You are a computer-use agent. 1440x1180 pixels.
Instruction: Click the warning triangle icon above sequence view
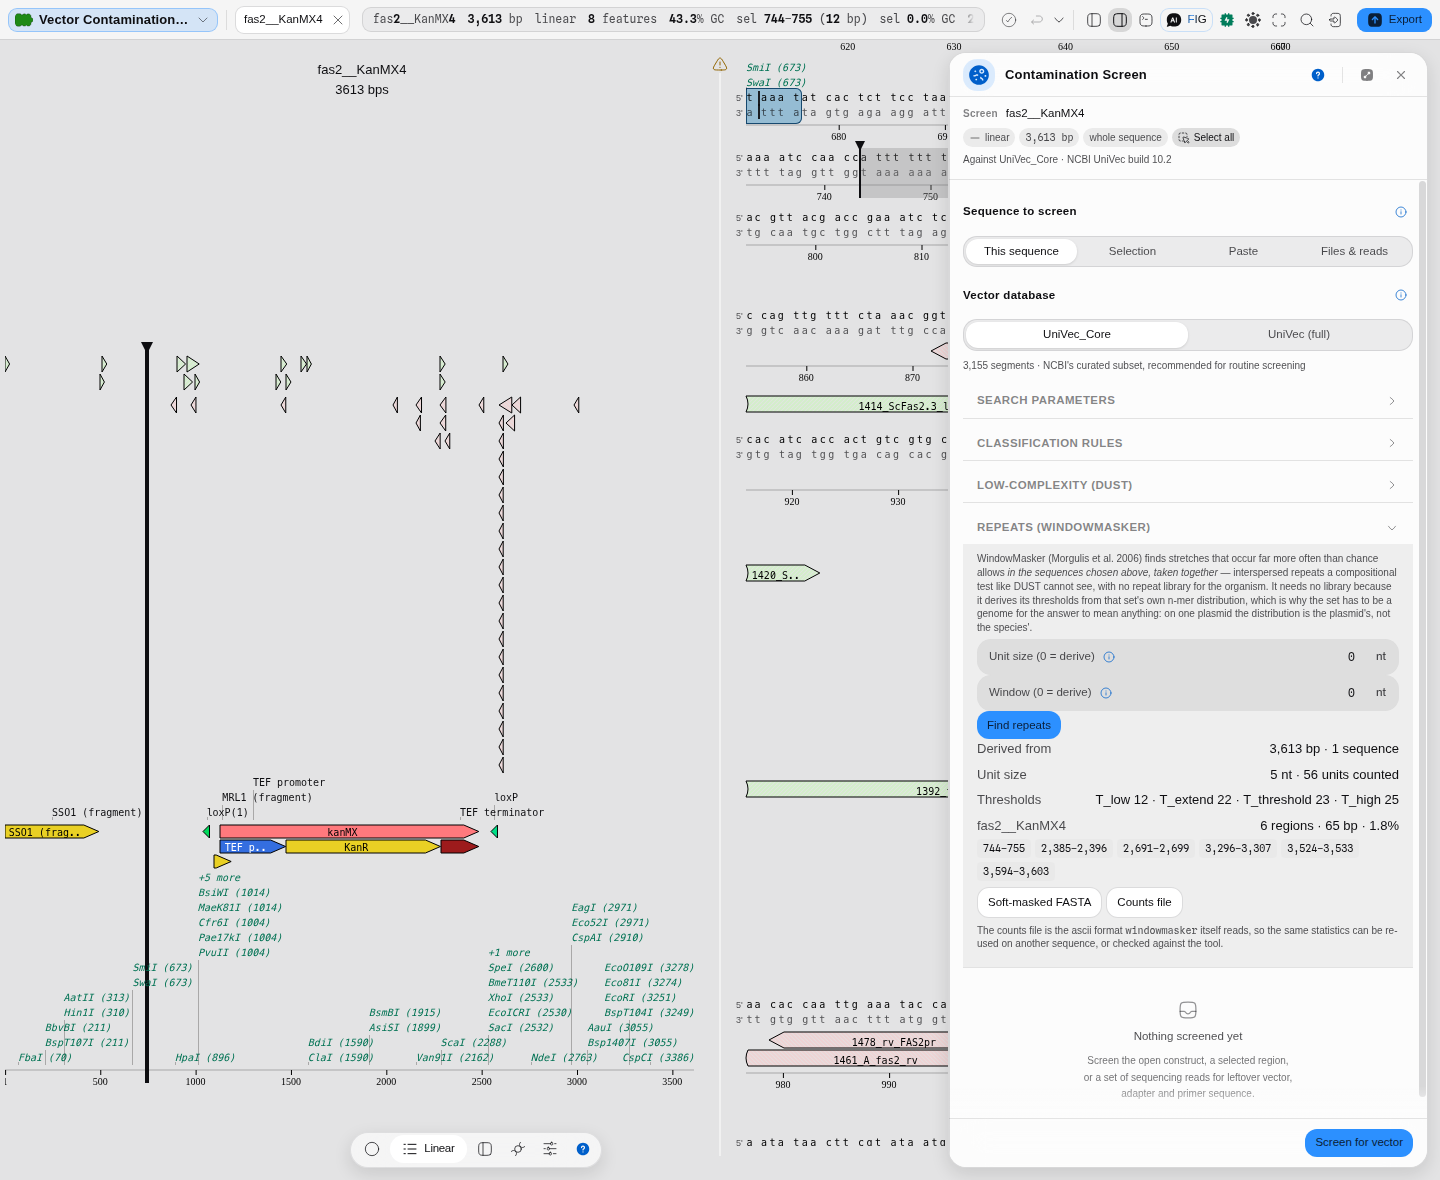pos(720,64)
